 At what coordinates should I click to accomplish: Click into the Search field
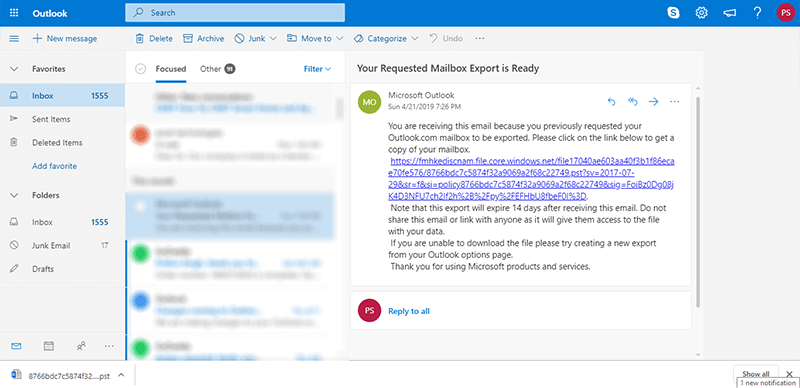click(x=235, y=13)
